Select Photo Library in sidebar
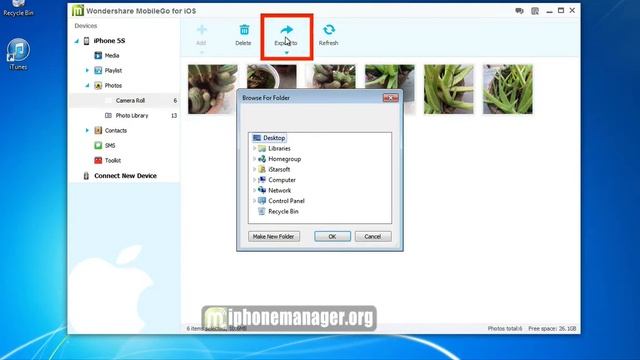 coord(132,116)
